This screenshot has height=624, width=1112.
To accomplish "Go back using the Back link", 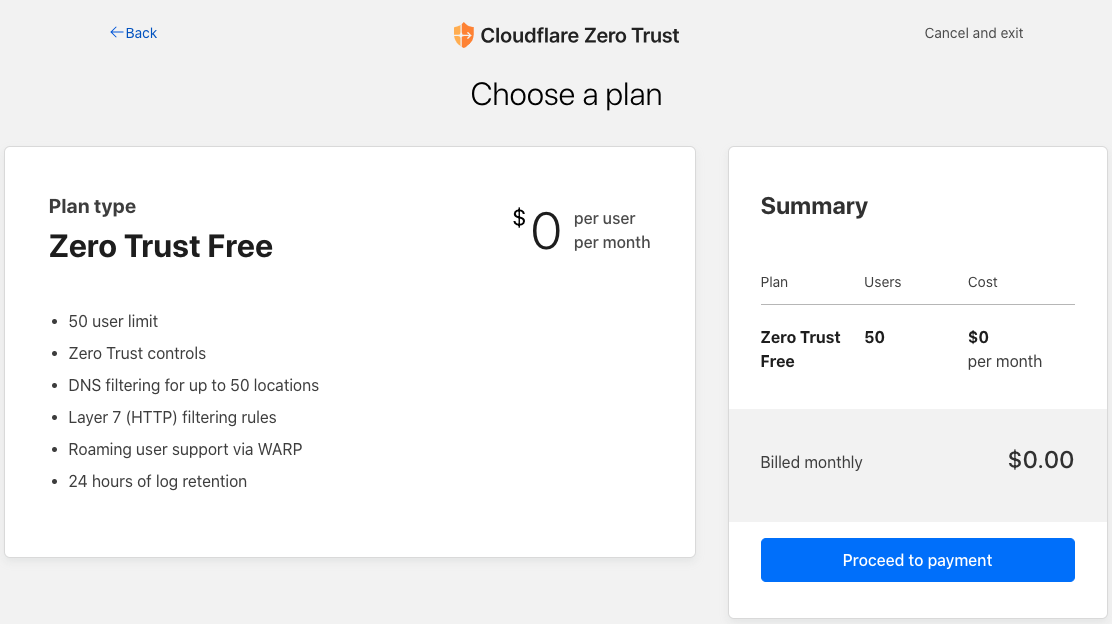I will 133,33.
